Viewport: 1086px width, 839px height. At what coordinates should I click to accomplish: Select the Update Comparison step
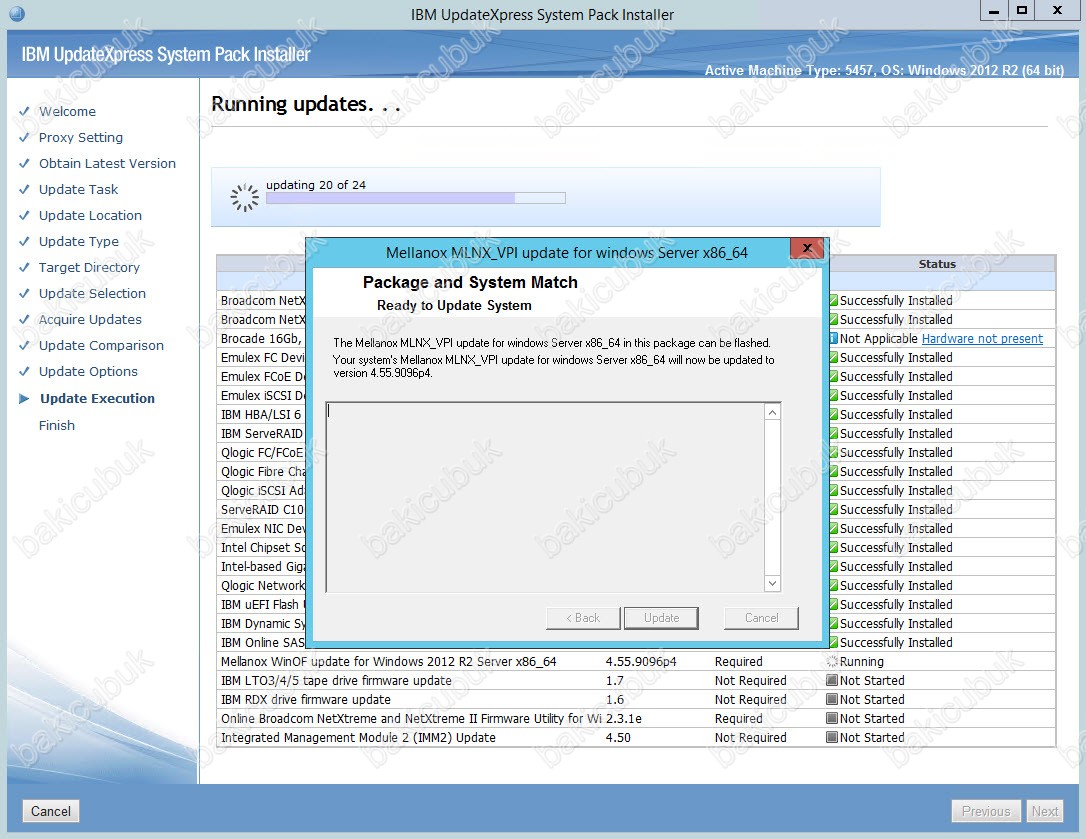(x=101, y=346)
